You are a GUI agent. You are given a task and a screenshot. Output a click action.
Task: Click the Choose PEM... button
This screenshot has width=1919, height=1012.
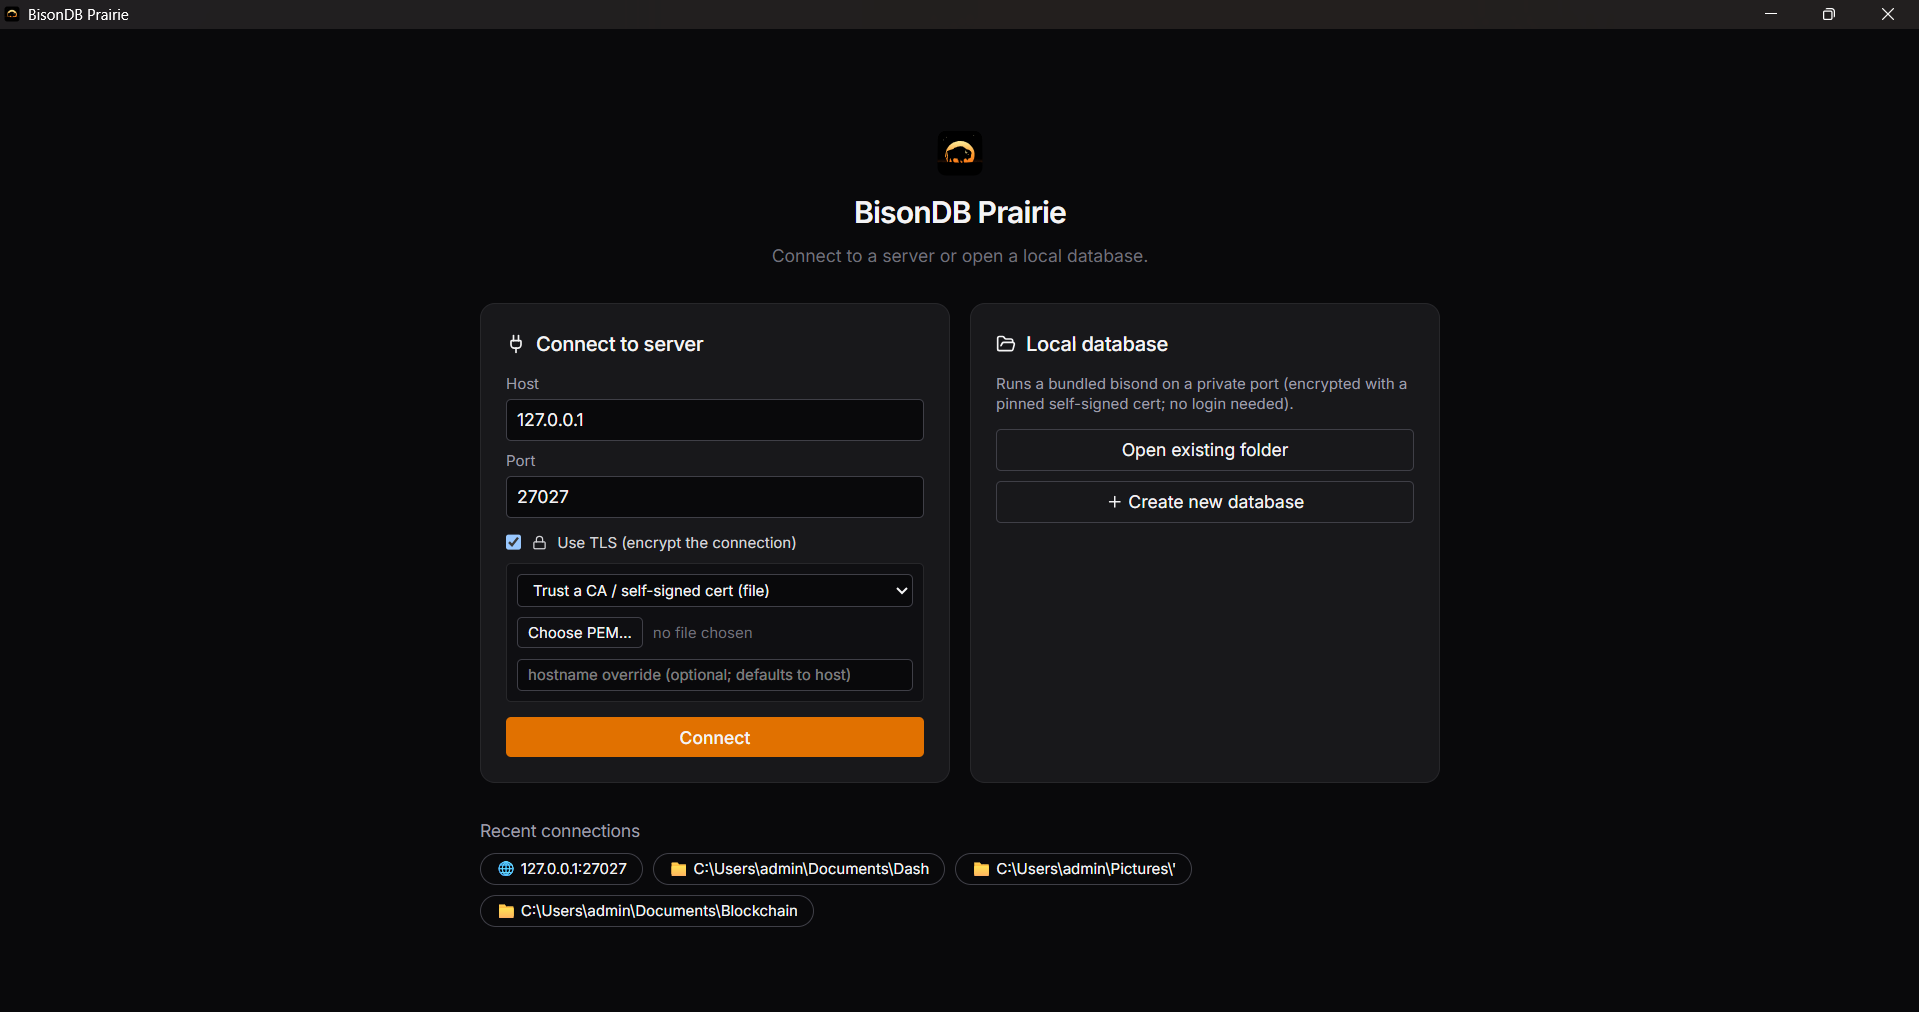click(580, 633)
